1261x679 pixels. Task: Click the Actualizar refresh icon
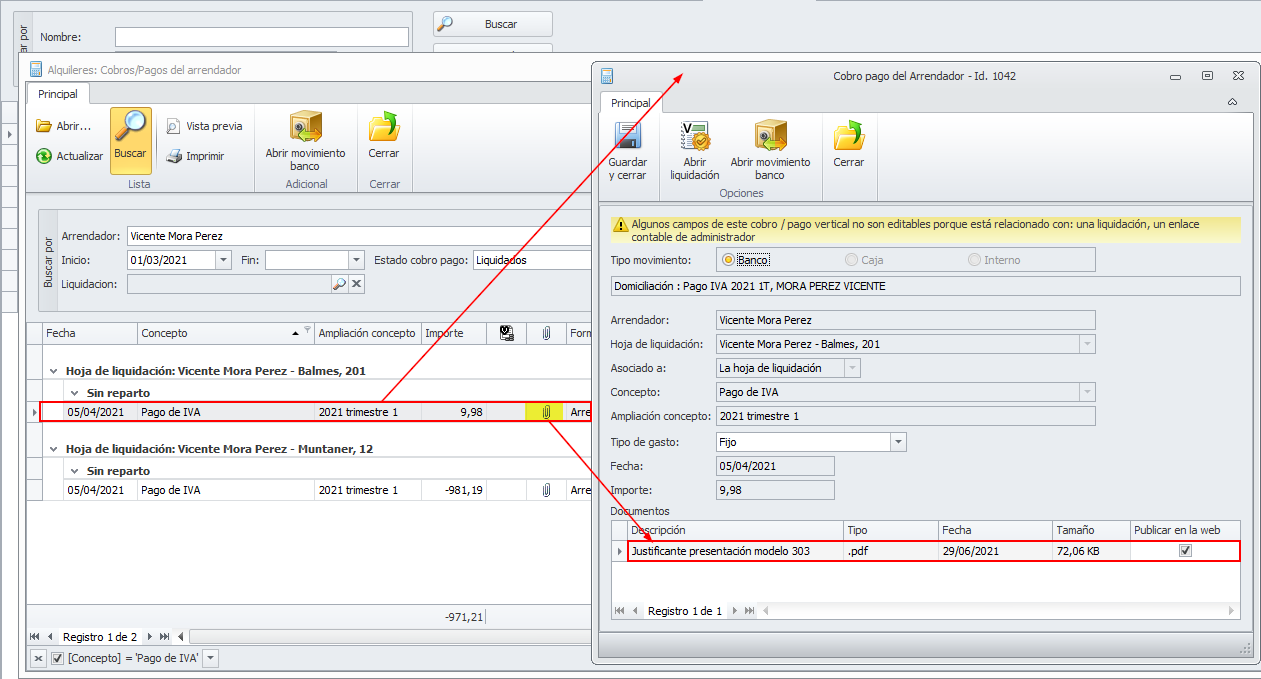(x=44, y=156)
